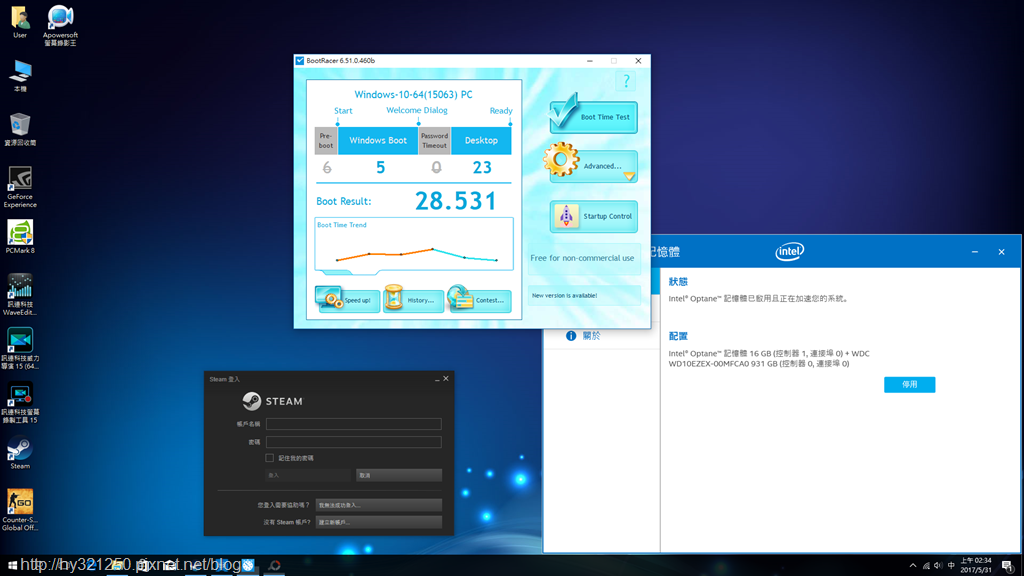This screenshot has height=576, width=1024.
Task: Select the Steam desktop shortcut
Action: point(20,453)
